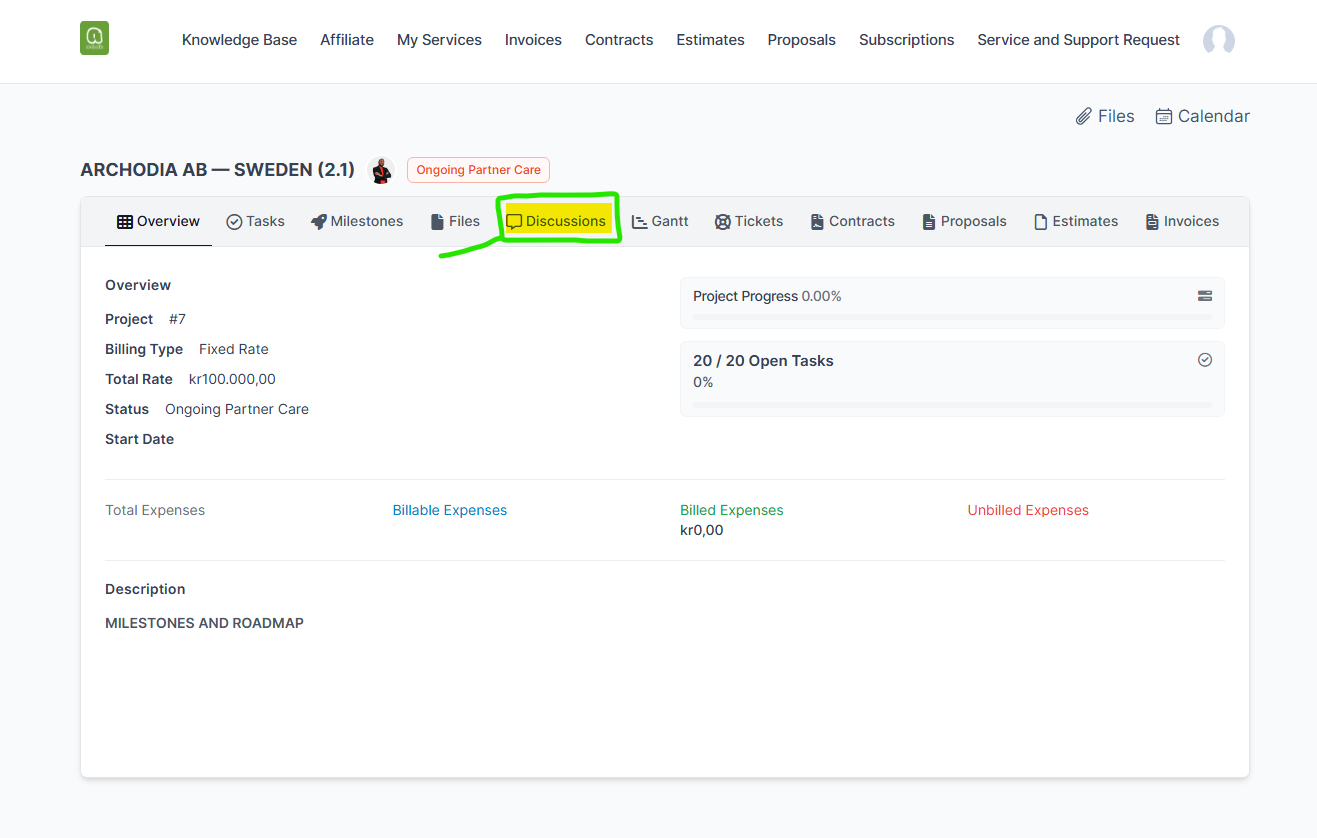Open the Discussions tab
Image resolution: width=1317 pixels, height=838 pixels.
click(x=556, y=221)
